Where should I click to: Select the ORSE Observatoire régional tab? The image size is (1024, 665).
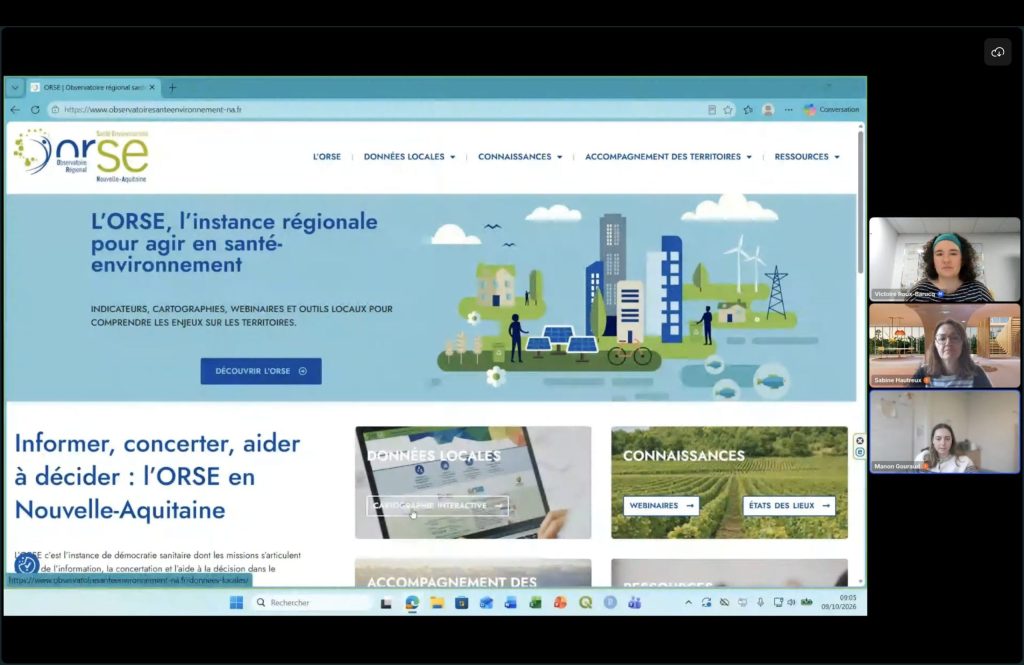tap(92, 88)
